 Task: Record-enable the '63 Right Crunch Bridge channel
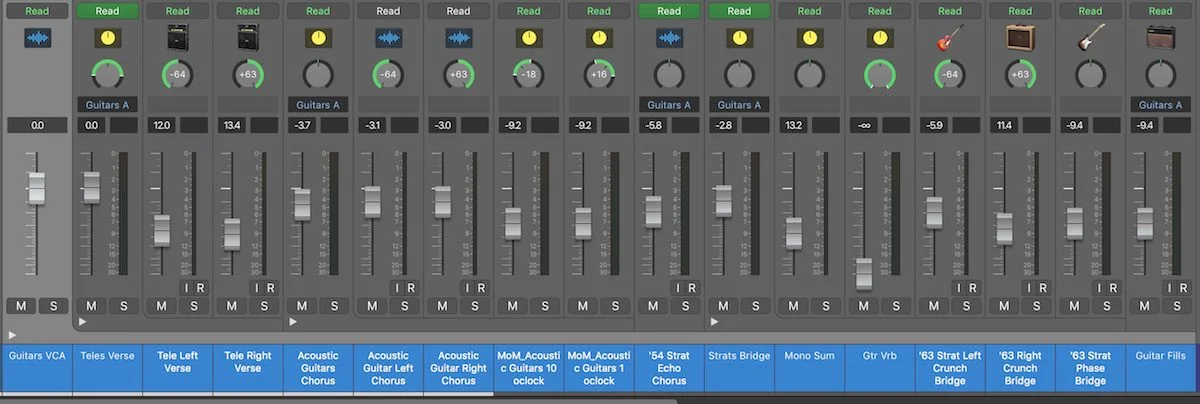tap(1041, 288)
